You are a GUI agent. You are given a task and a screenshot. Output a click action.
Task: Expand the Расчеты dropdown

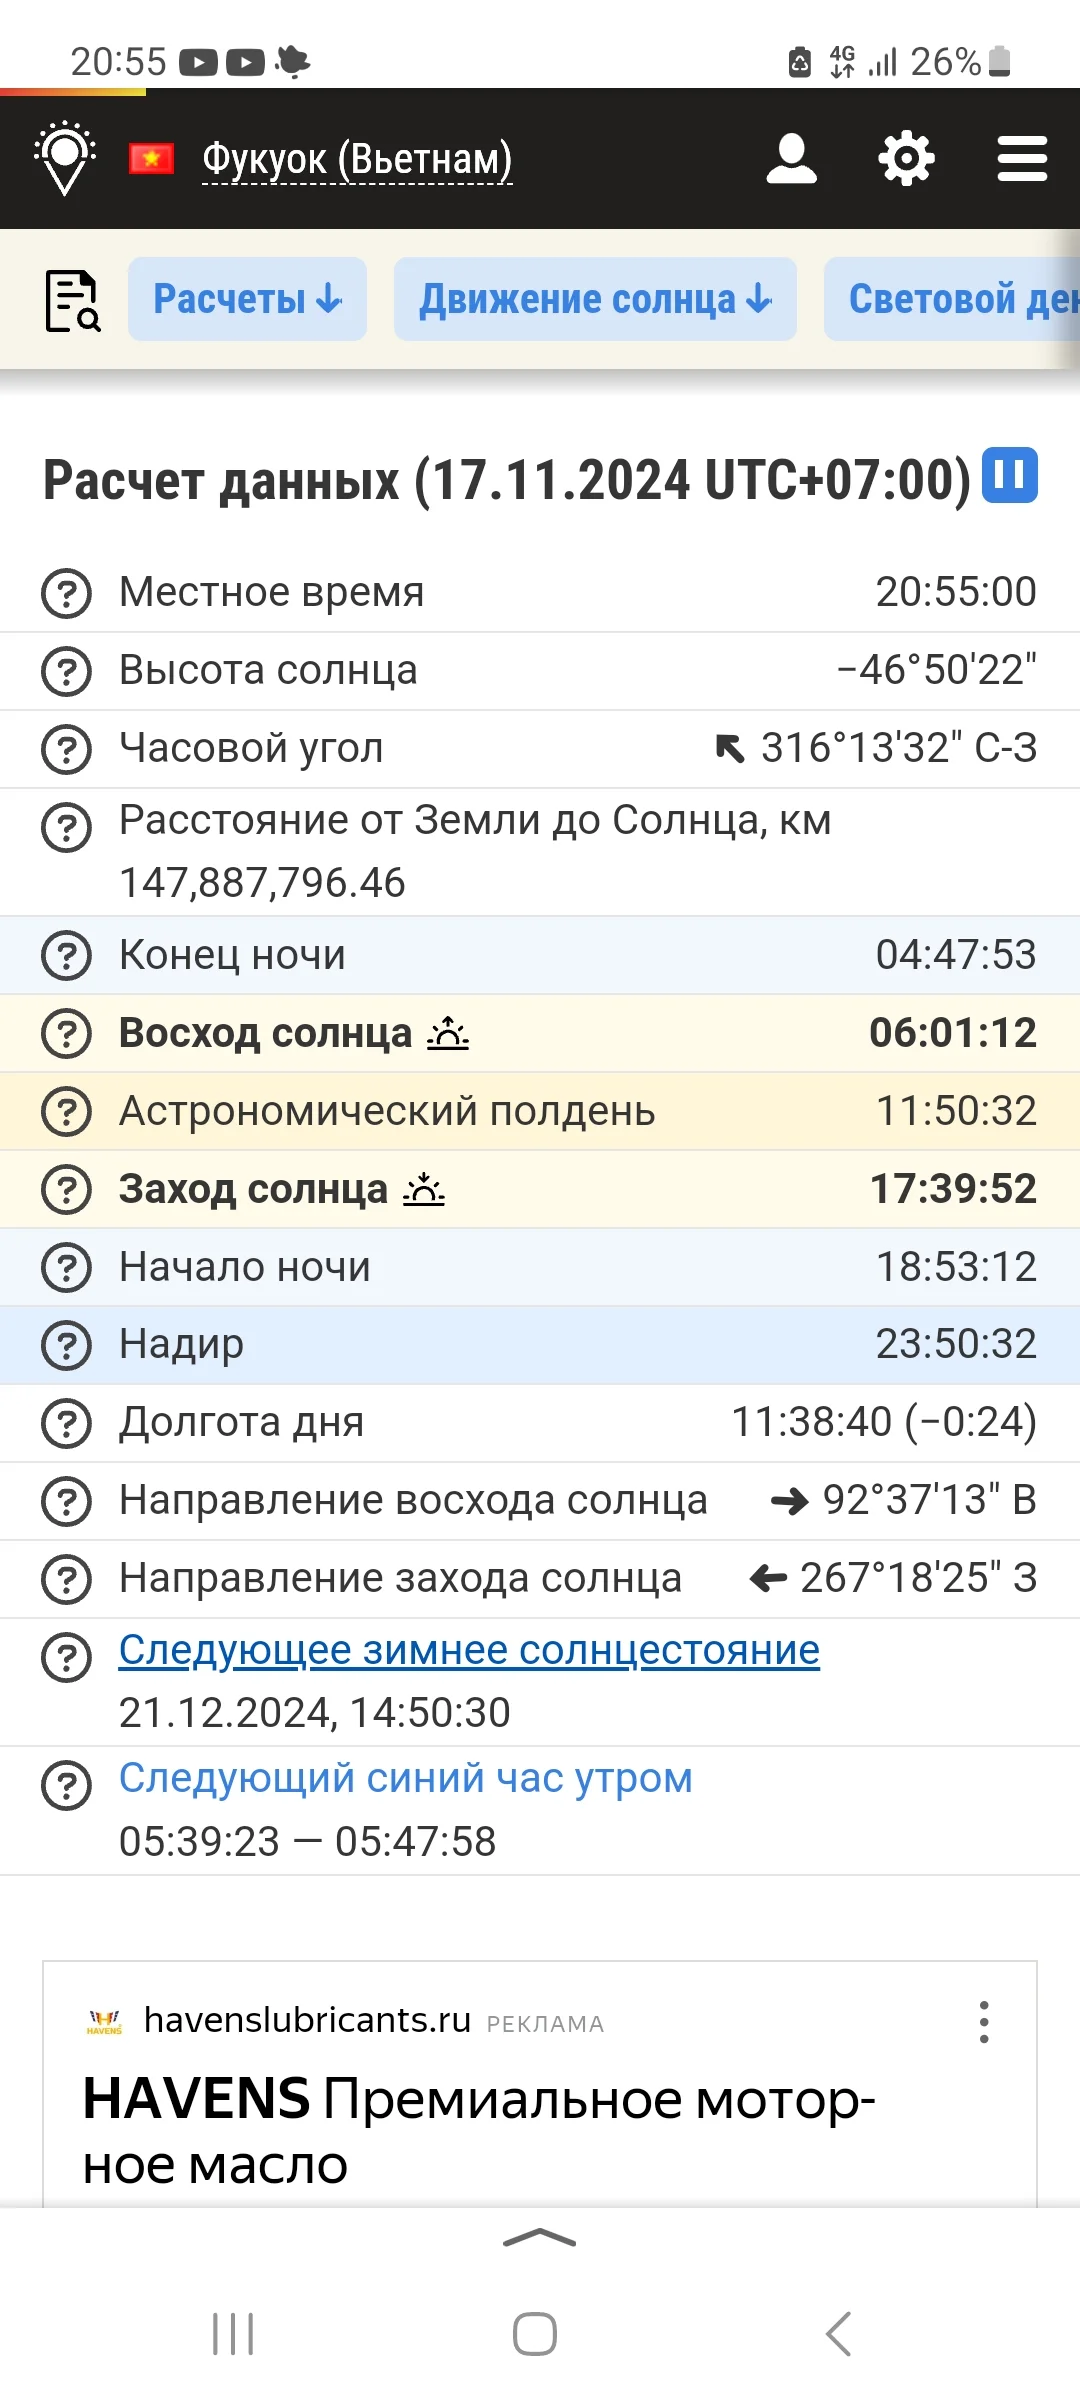coord(247,299)
